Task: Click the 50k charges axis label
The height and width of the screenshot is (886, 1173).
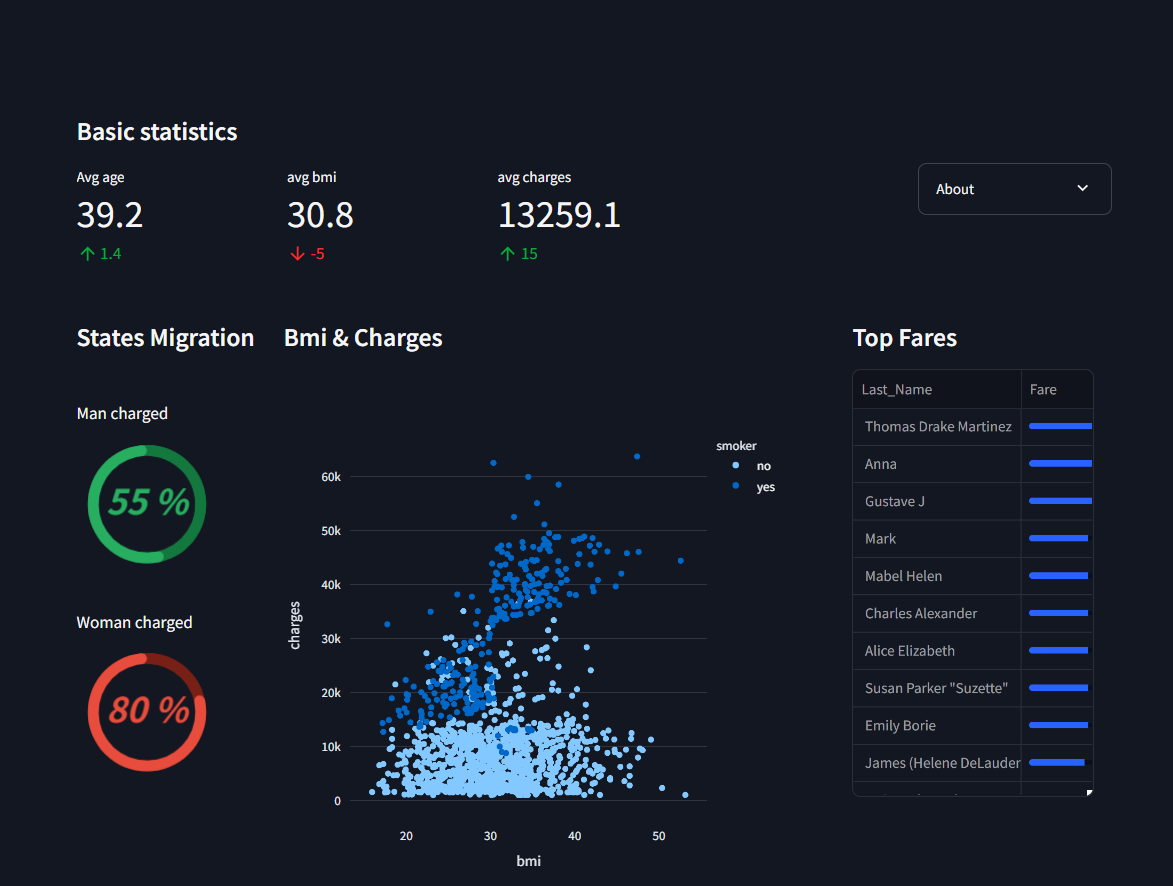Action: [331, 531]
